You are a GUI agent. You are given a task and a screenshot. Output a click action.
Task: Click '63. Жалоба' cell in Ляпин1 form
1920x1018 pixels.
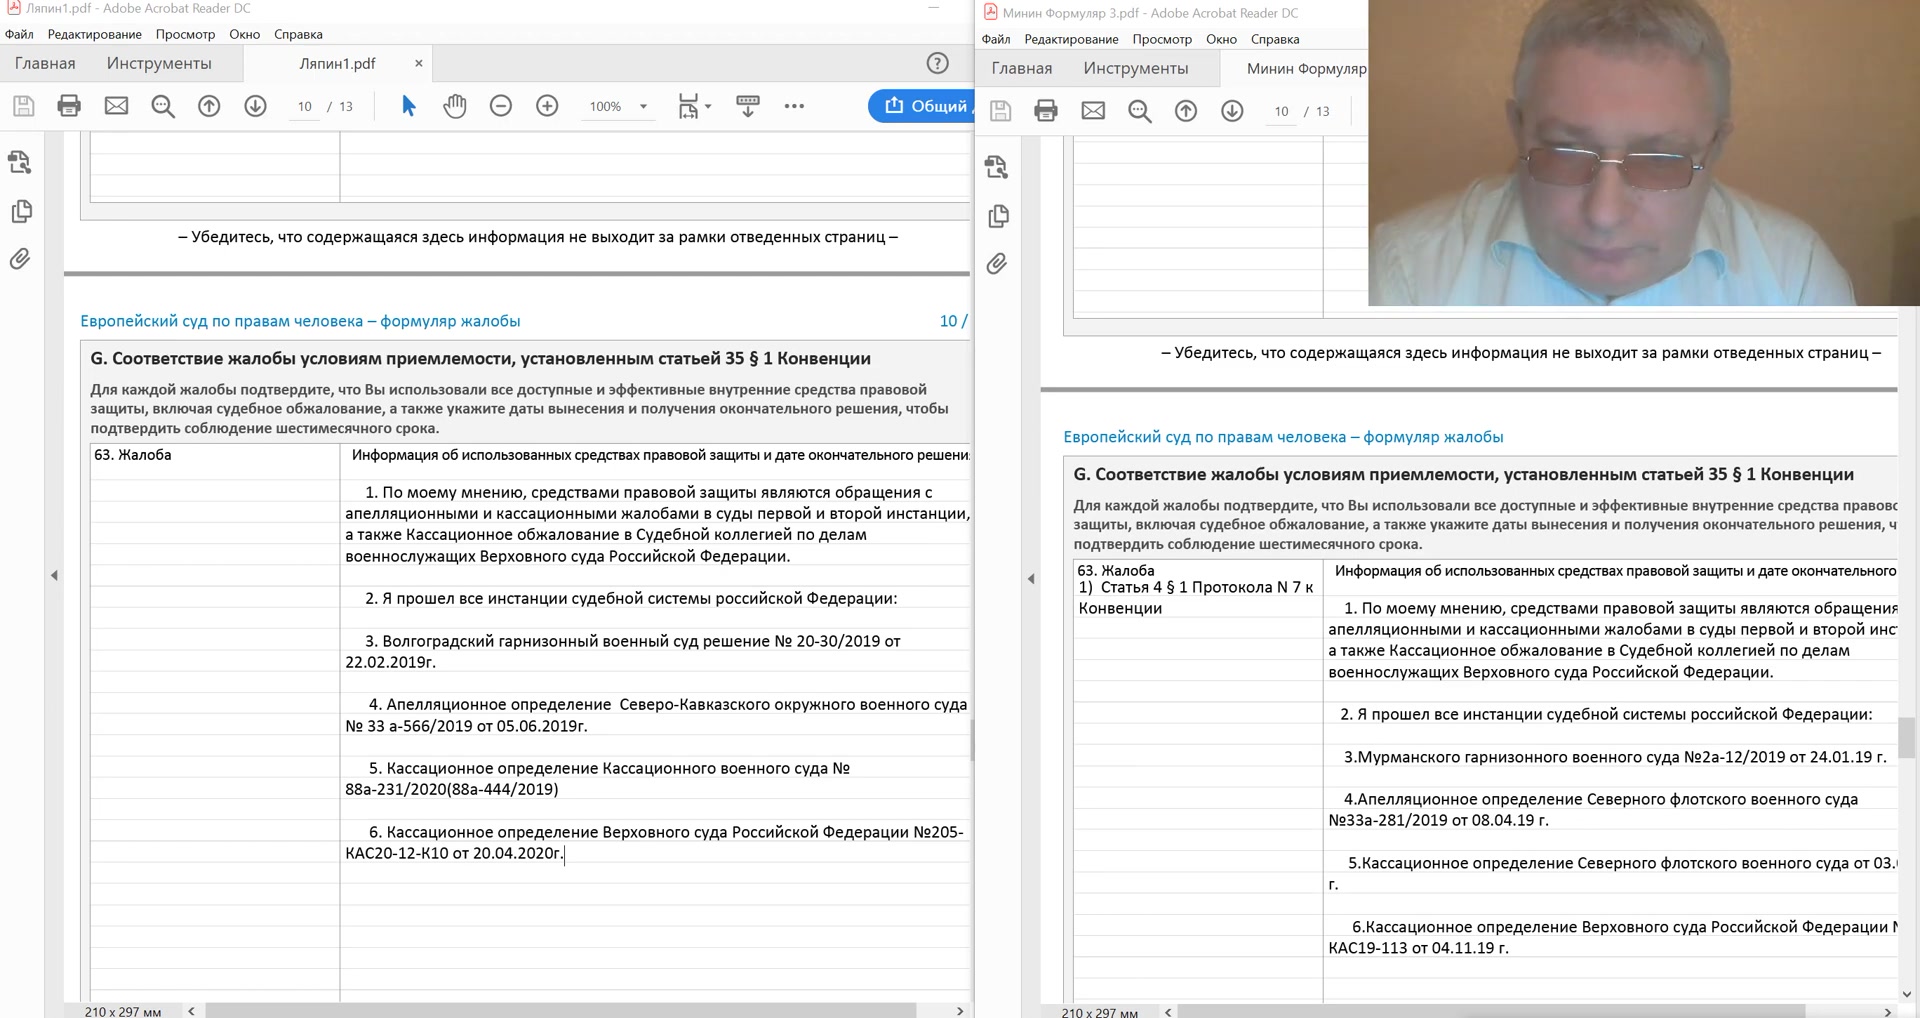pyautogui.click(x=214, y=455)
